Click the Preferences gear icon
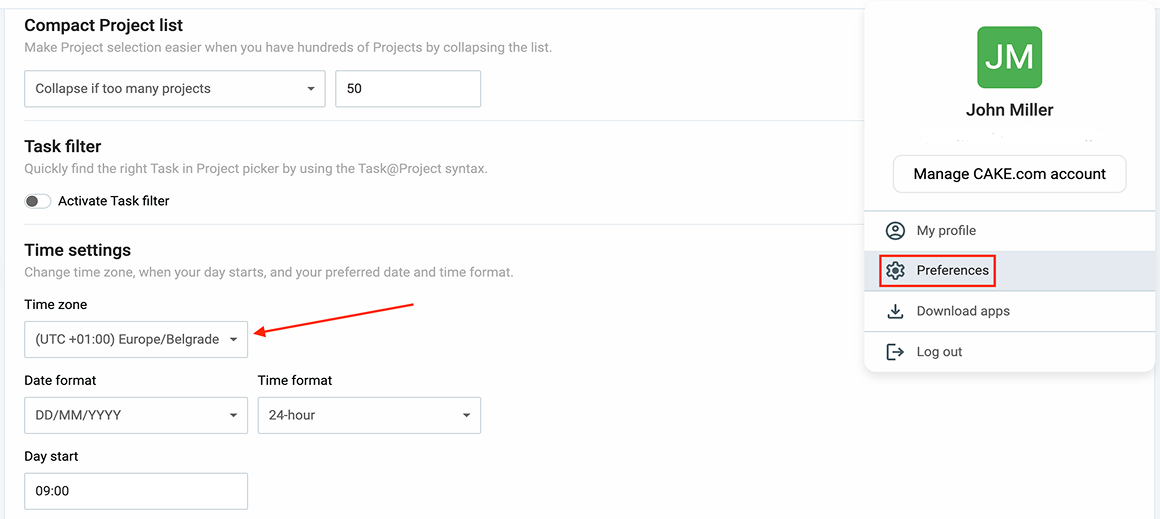Screen dimensions: 1160x519 pos(895,271)
